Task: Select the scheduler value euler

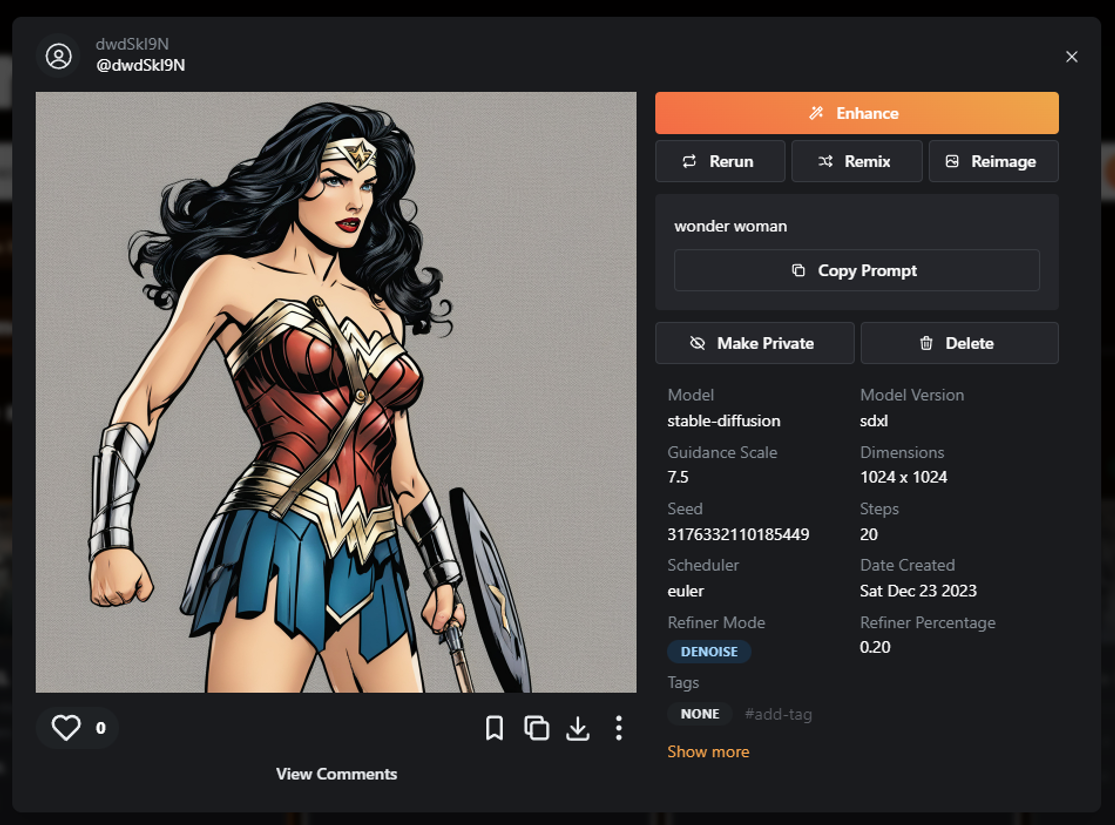Action: [x=685, y=591]
